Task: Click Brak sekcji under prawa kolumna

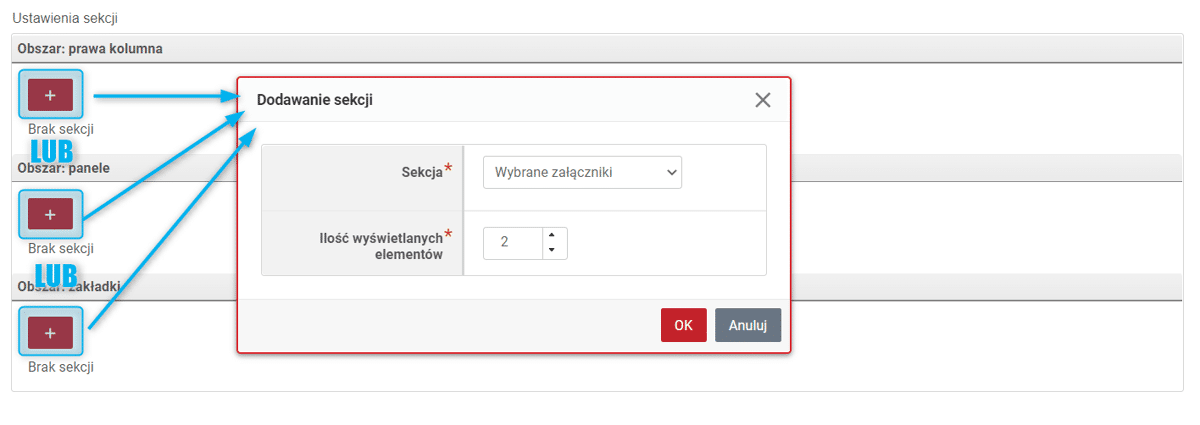Action: click(61, 129)
